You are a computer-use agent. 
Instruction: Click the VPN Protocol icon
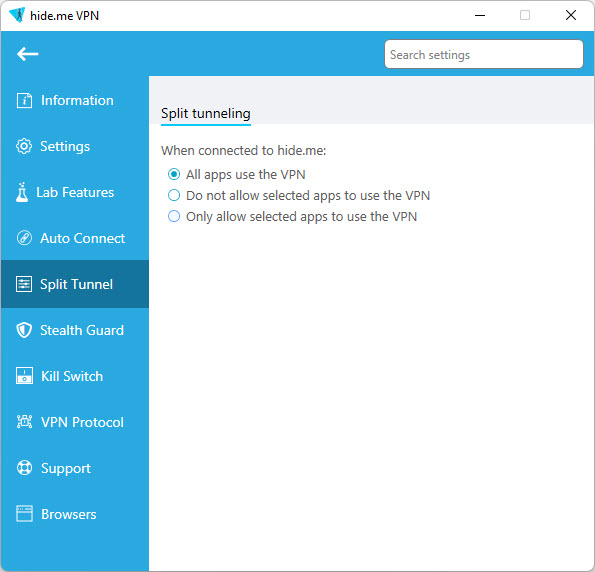(24, 422)
